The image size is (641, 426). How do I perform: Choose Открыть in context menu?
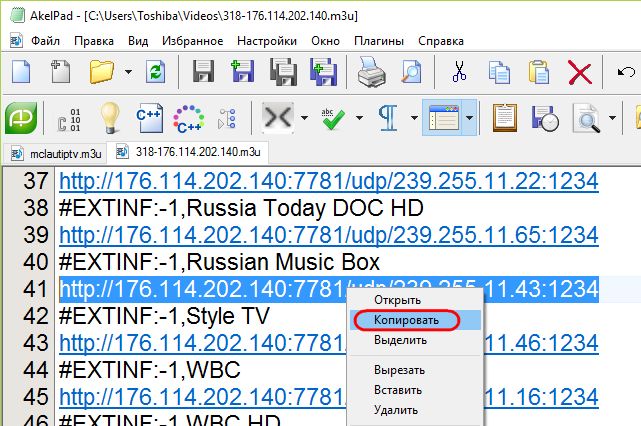[415, 300]
